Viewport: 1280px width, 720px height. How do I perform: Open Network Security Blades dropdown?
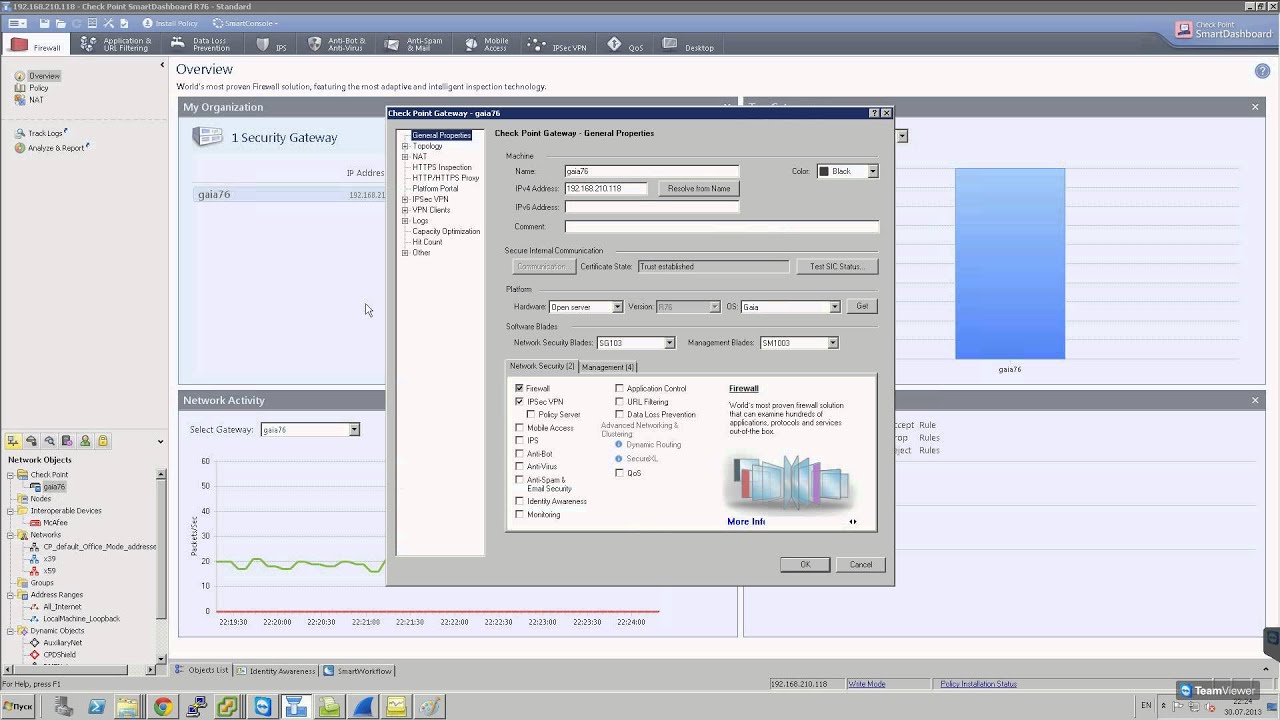click(x=669, y=343)
